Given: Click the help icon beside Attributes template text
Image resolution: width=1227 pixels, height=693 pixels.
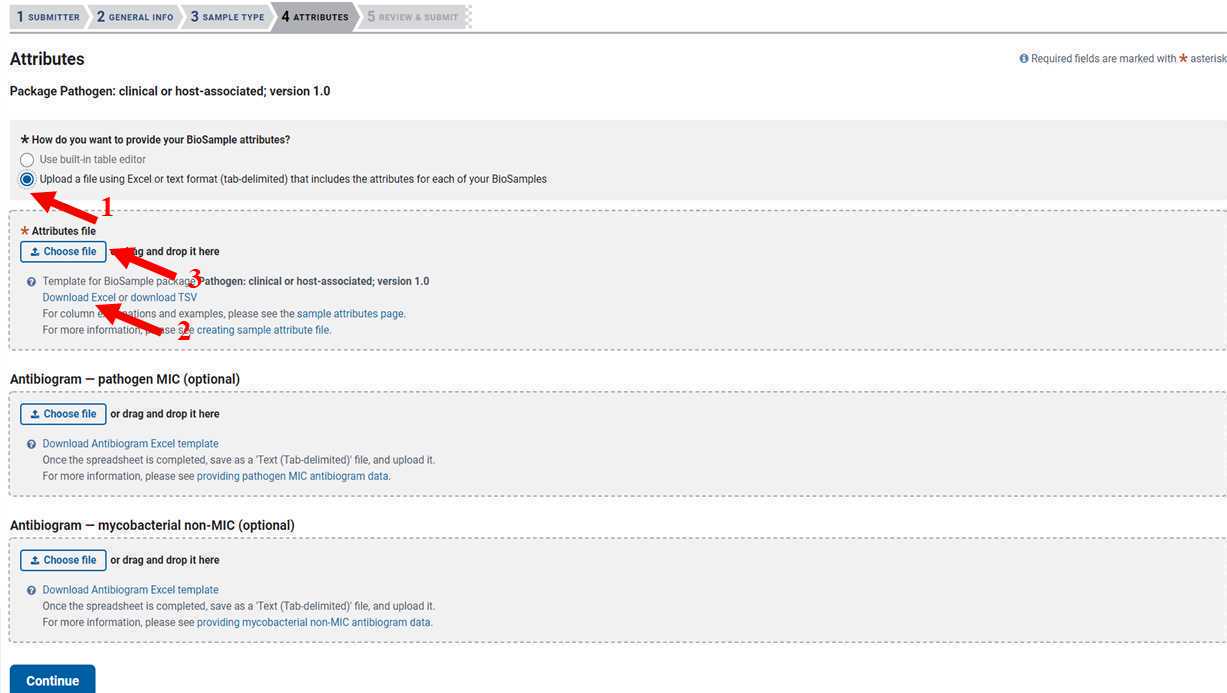Looking at the screenshot, I should [31, 282].
